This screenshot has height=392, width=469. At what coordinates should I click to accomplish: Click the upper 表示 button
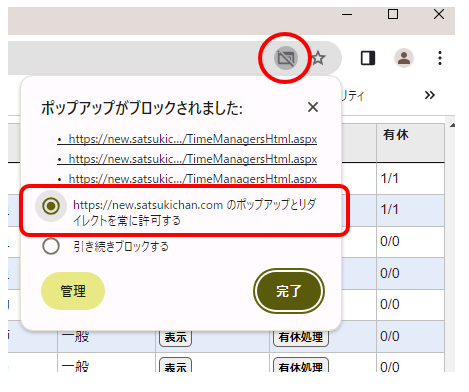click(175, 337)
